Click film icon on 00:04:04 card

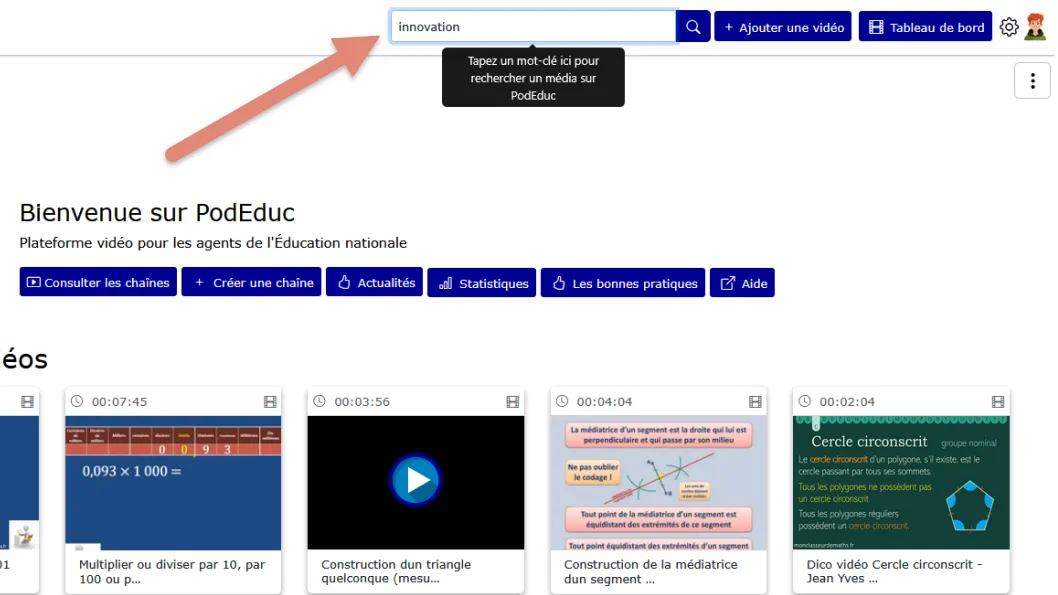tap(755, 401)
